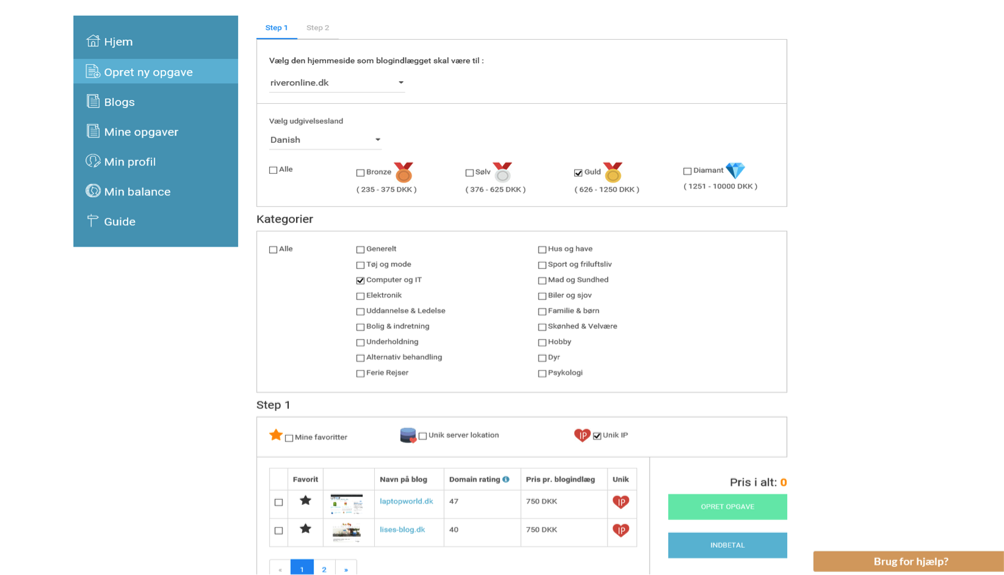Click the Guld gold medal icon

pos(612,173)
